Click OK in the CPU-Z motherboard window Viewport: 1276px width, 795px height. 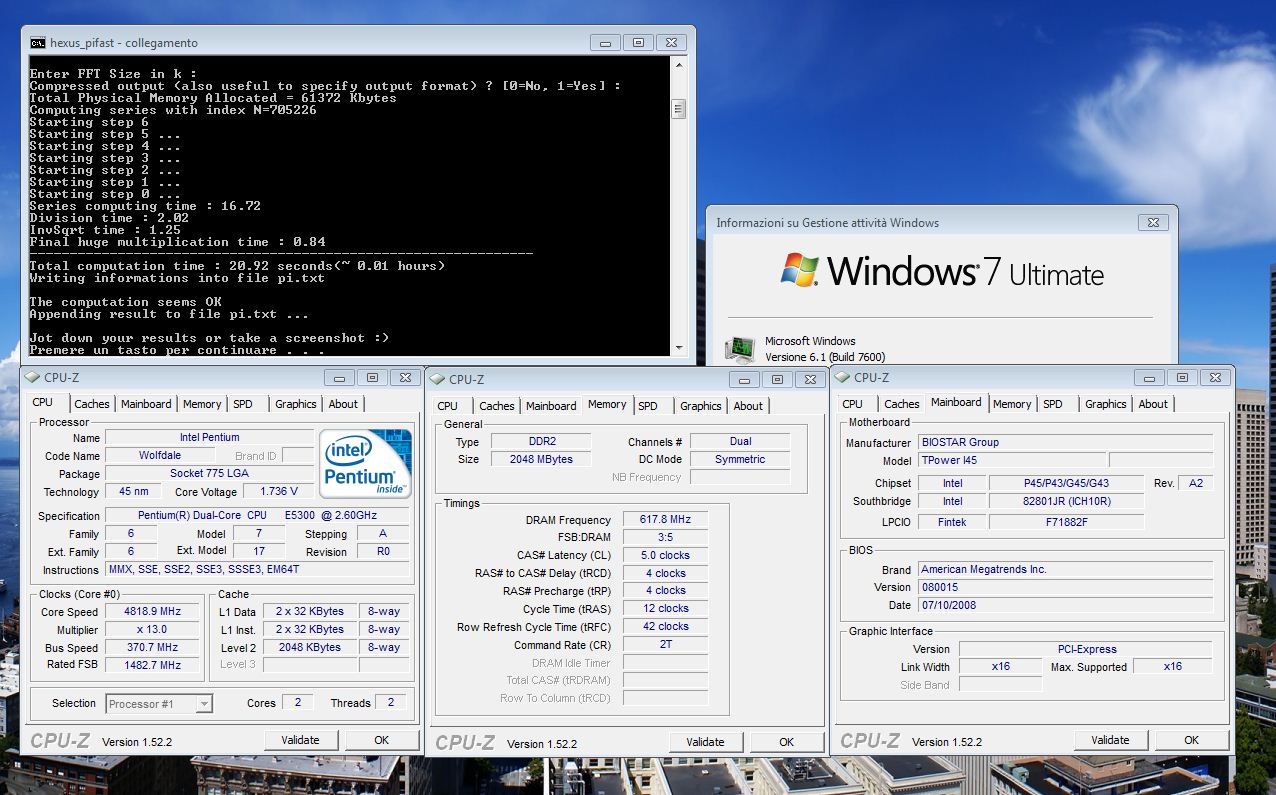(x=1191, y=740)
